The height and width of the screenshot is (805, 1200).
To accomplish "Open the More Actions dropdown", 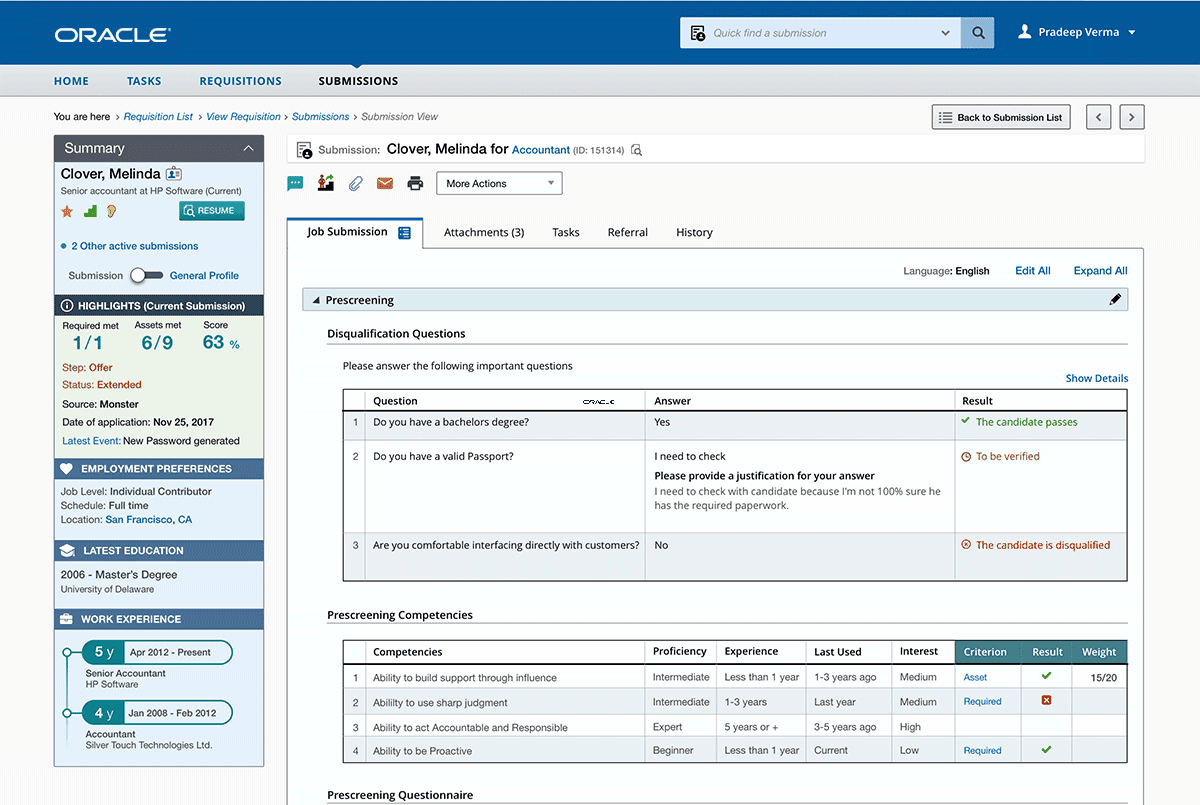I will (x=498, y=183).
